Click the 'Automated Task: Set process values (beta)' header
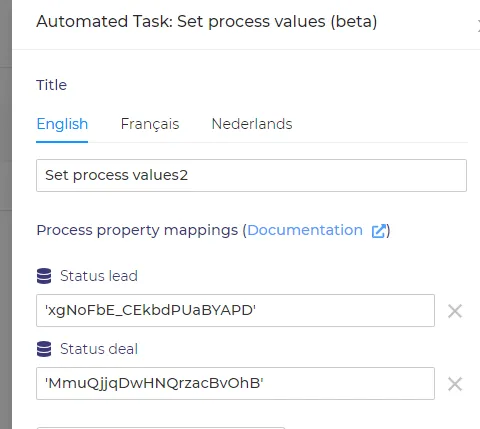480x429 pixels. click(207, 22)
